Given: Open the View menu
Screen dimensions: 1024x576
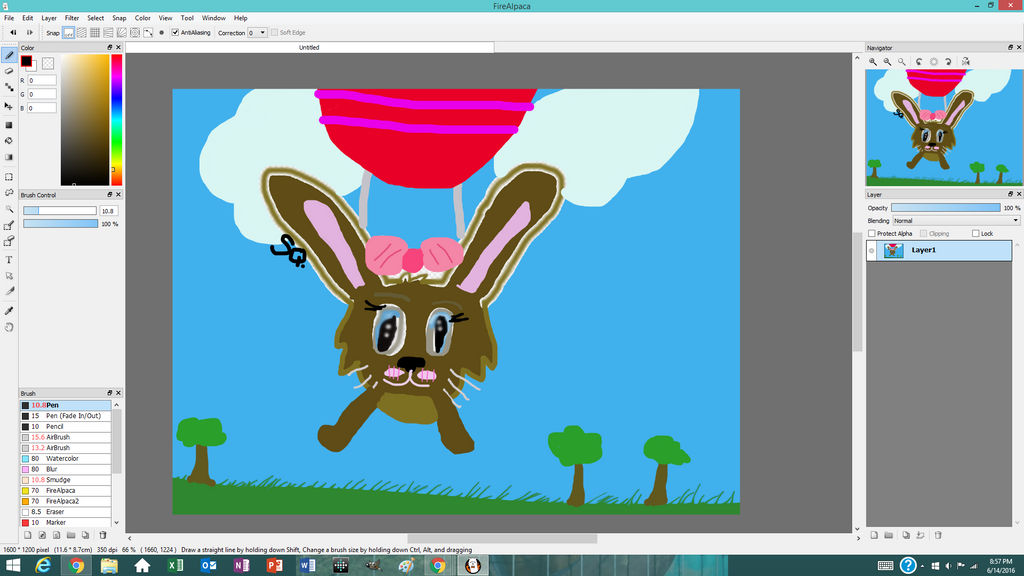Looking at the screenshot, I should (x=165, y=18).
